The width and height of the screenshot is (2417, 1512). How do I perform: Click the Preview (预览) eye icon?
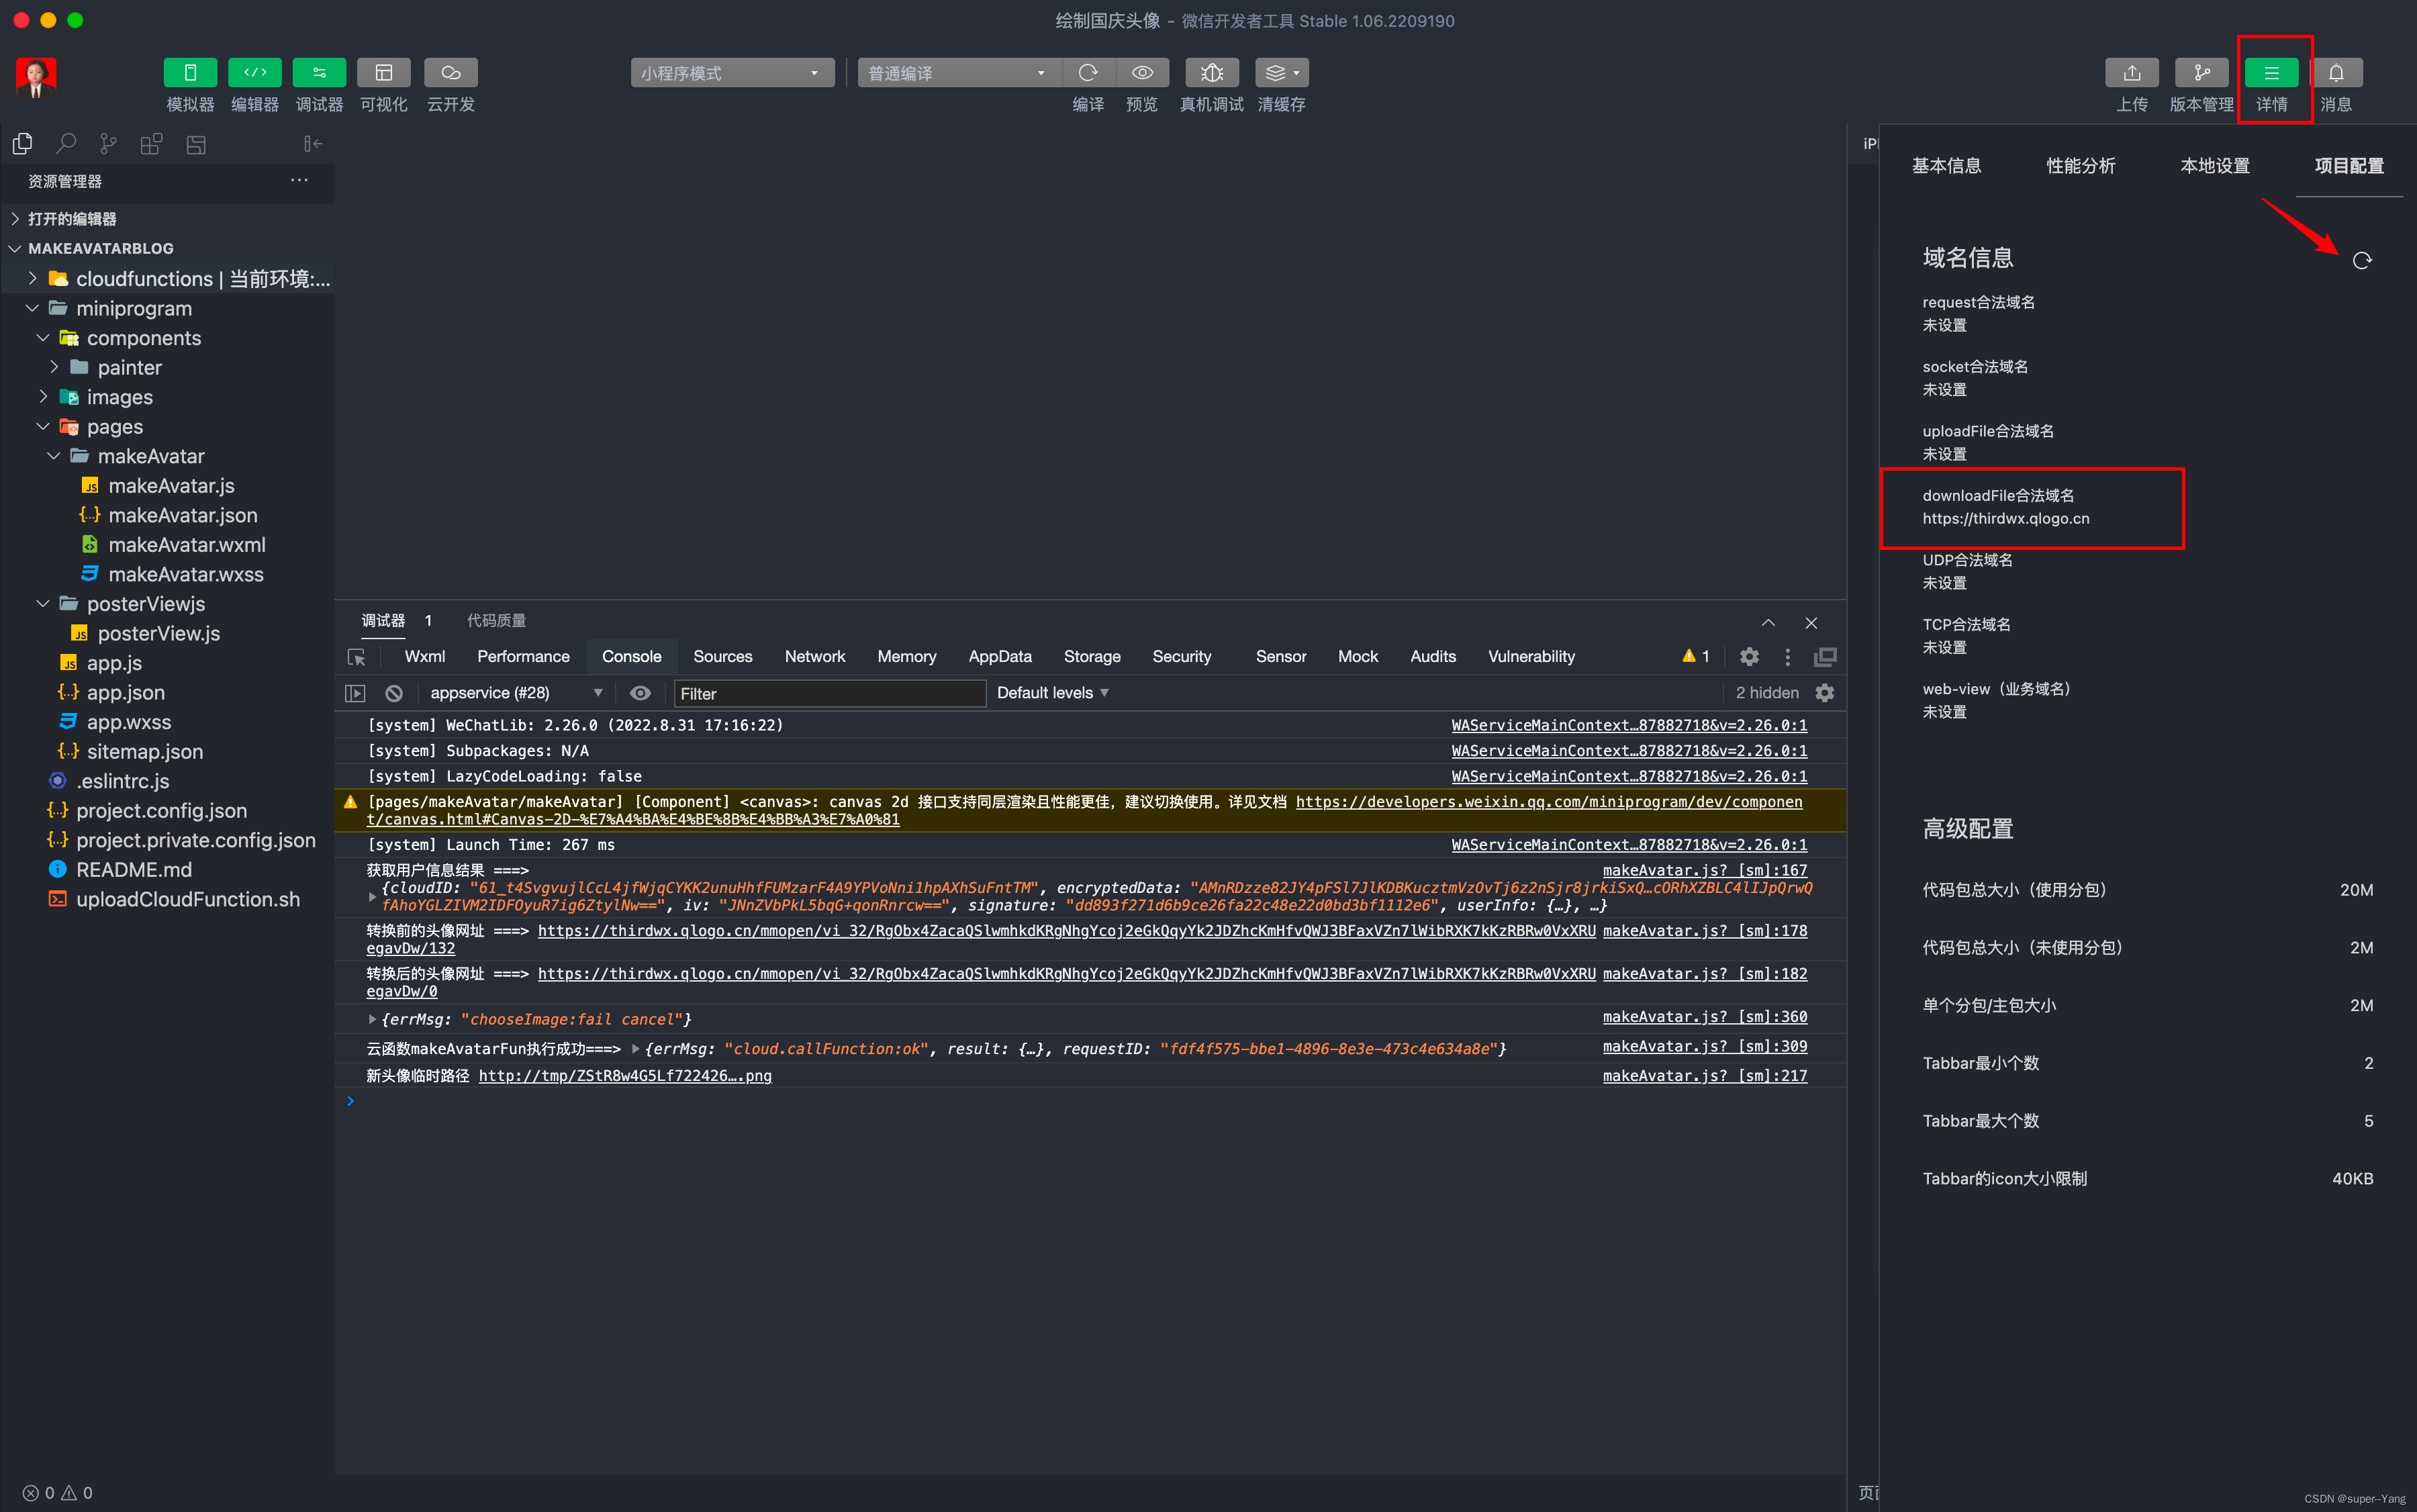point(1142,72)
